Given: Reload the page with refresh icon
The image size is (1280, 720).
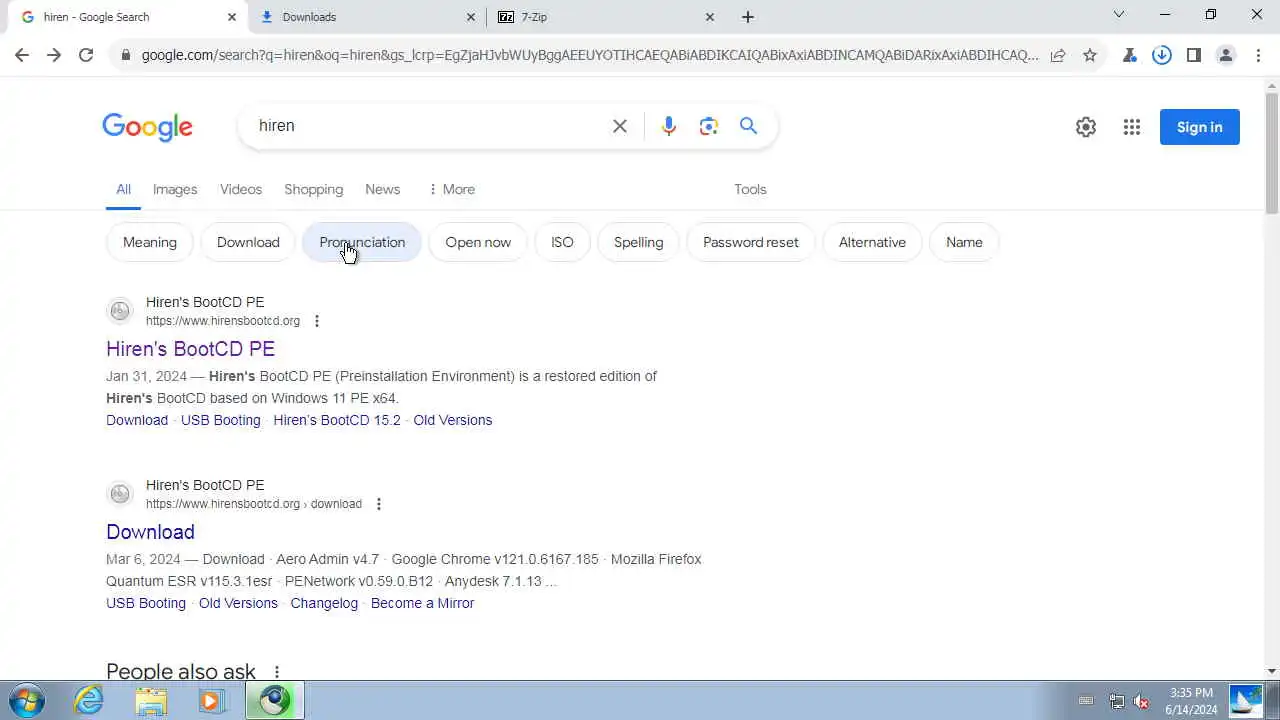Looking at the screenshot, I should [x=86, y=55].
